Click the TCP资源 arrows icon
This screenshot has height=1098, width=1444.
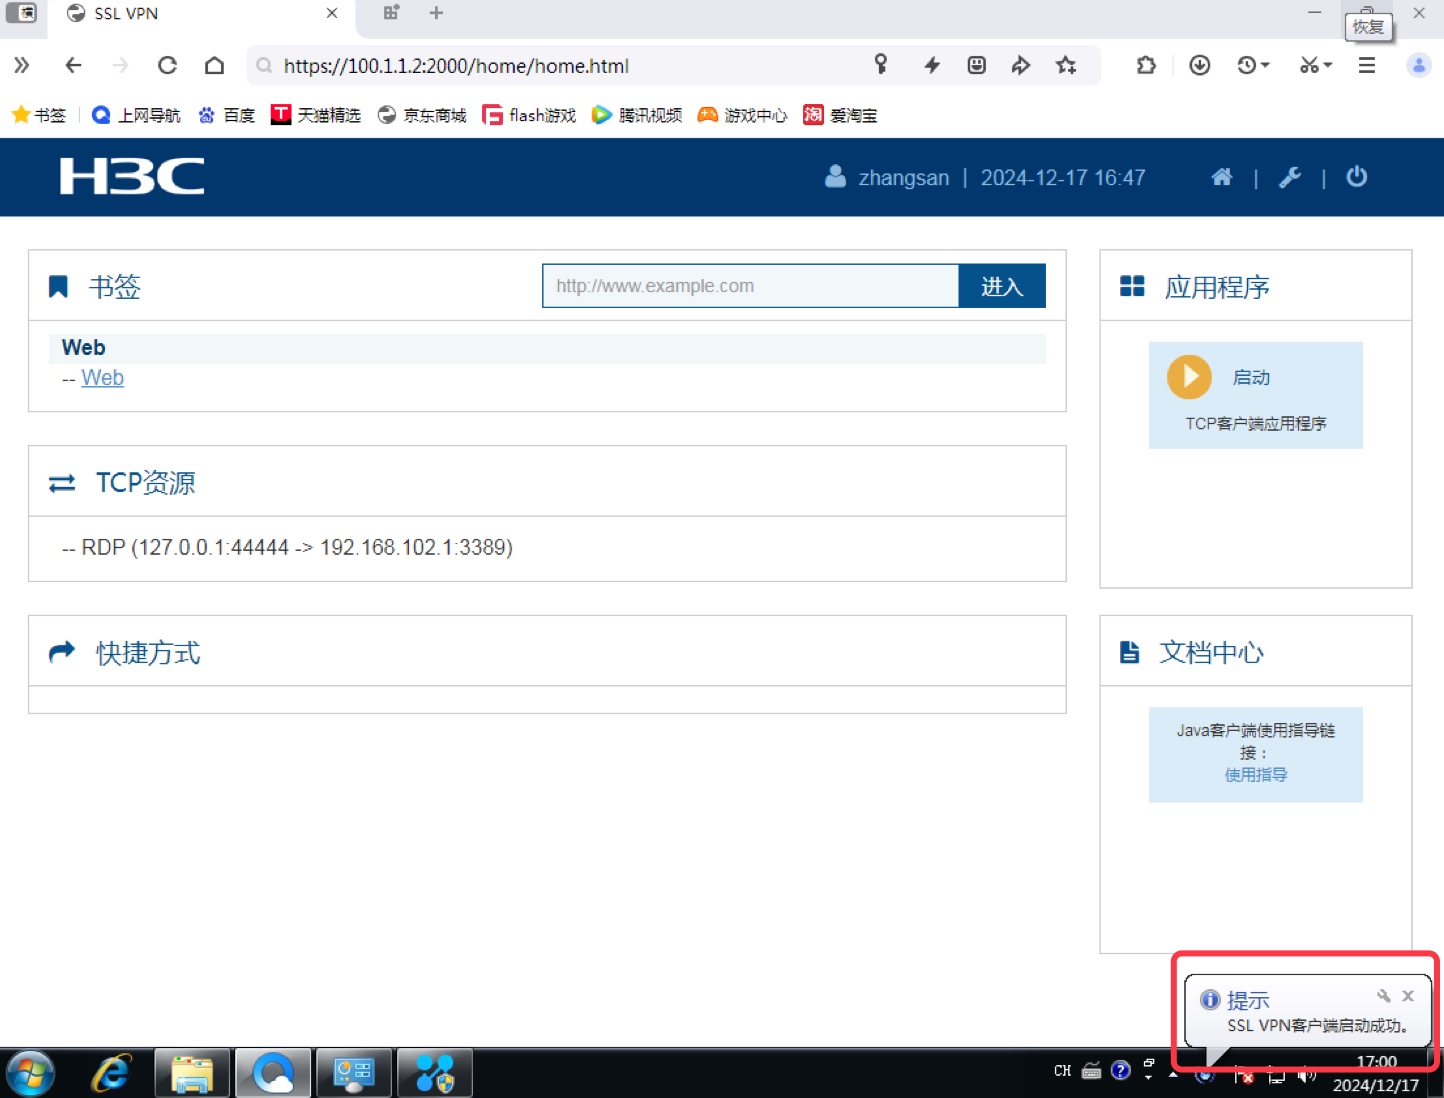(62, 483)
